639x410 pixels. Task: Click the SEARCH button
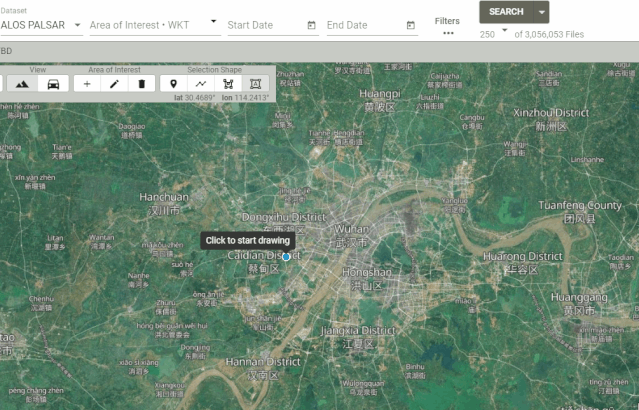(506, 12)
